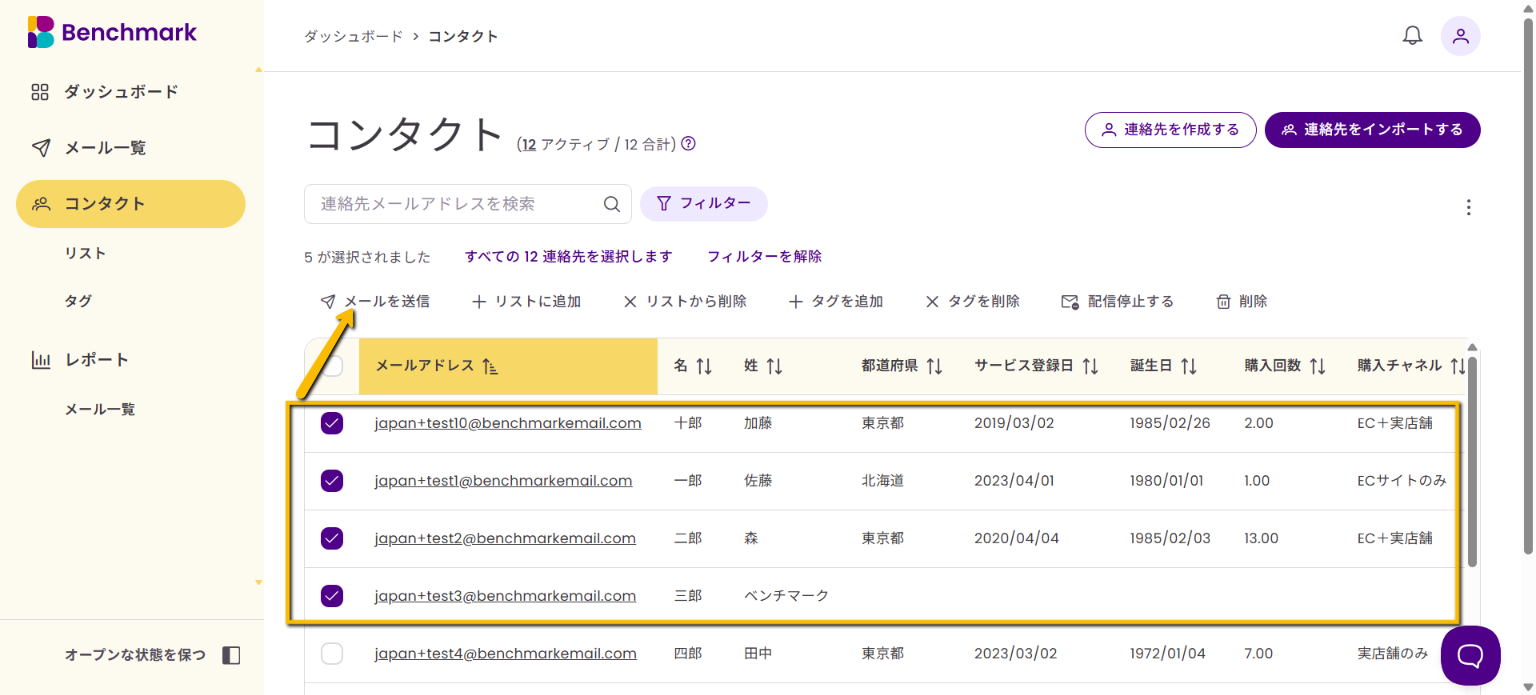Uncheck the japan+test2 row checkbox

[332, 538]
